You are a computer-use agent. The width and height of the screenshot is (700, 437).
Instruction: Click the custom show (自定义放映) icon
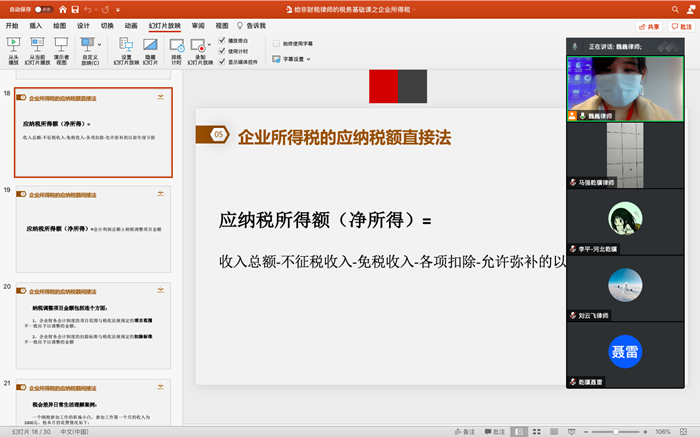tap(87, 45)
